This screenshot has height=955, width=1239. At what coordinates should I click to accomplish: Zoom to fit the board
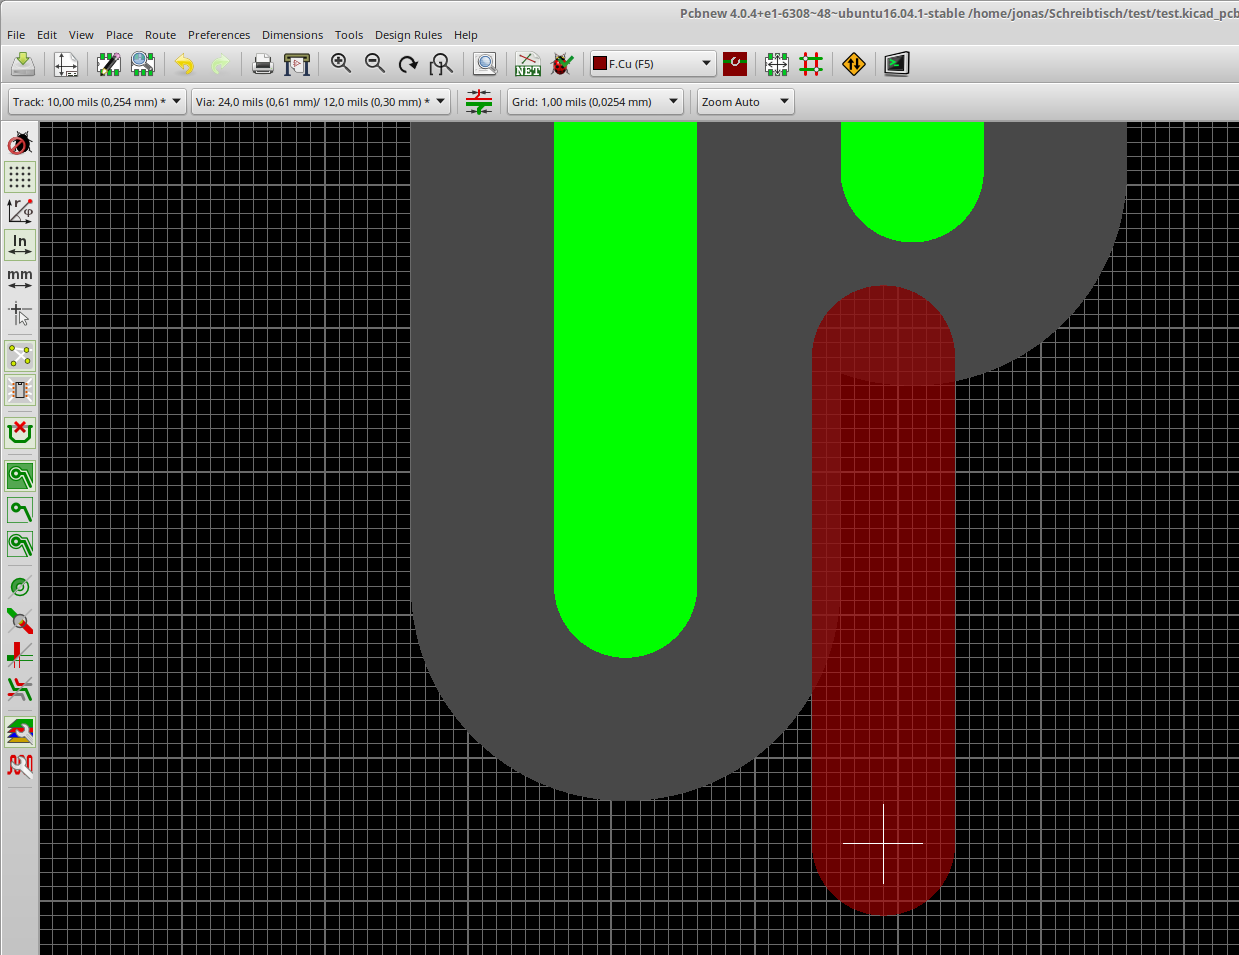[441, 64]
